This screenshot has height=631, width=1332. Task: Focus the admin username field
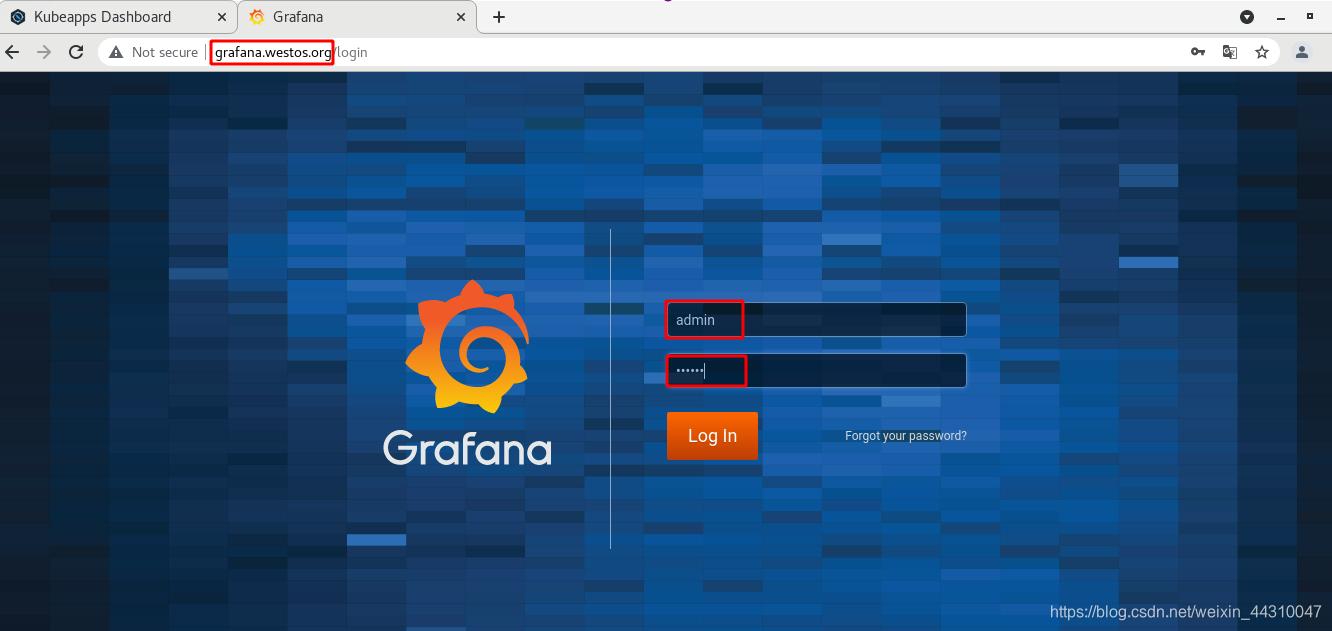tap(816, 320)
